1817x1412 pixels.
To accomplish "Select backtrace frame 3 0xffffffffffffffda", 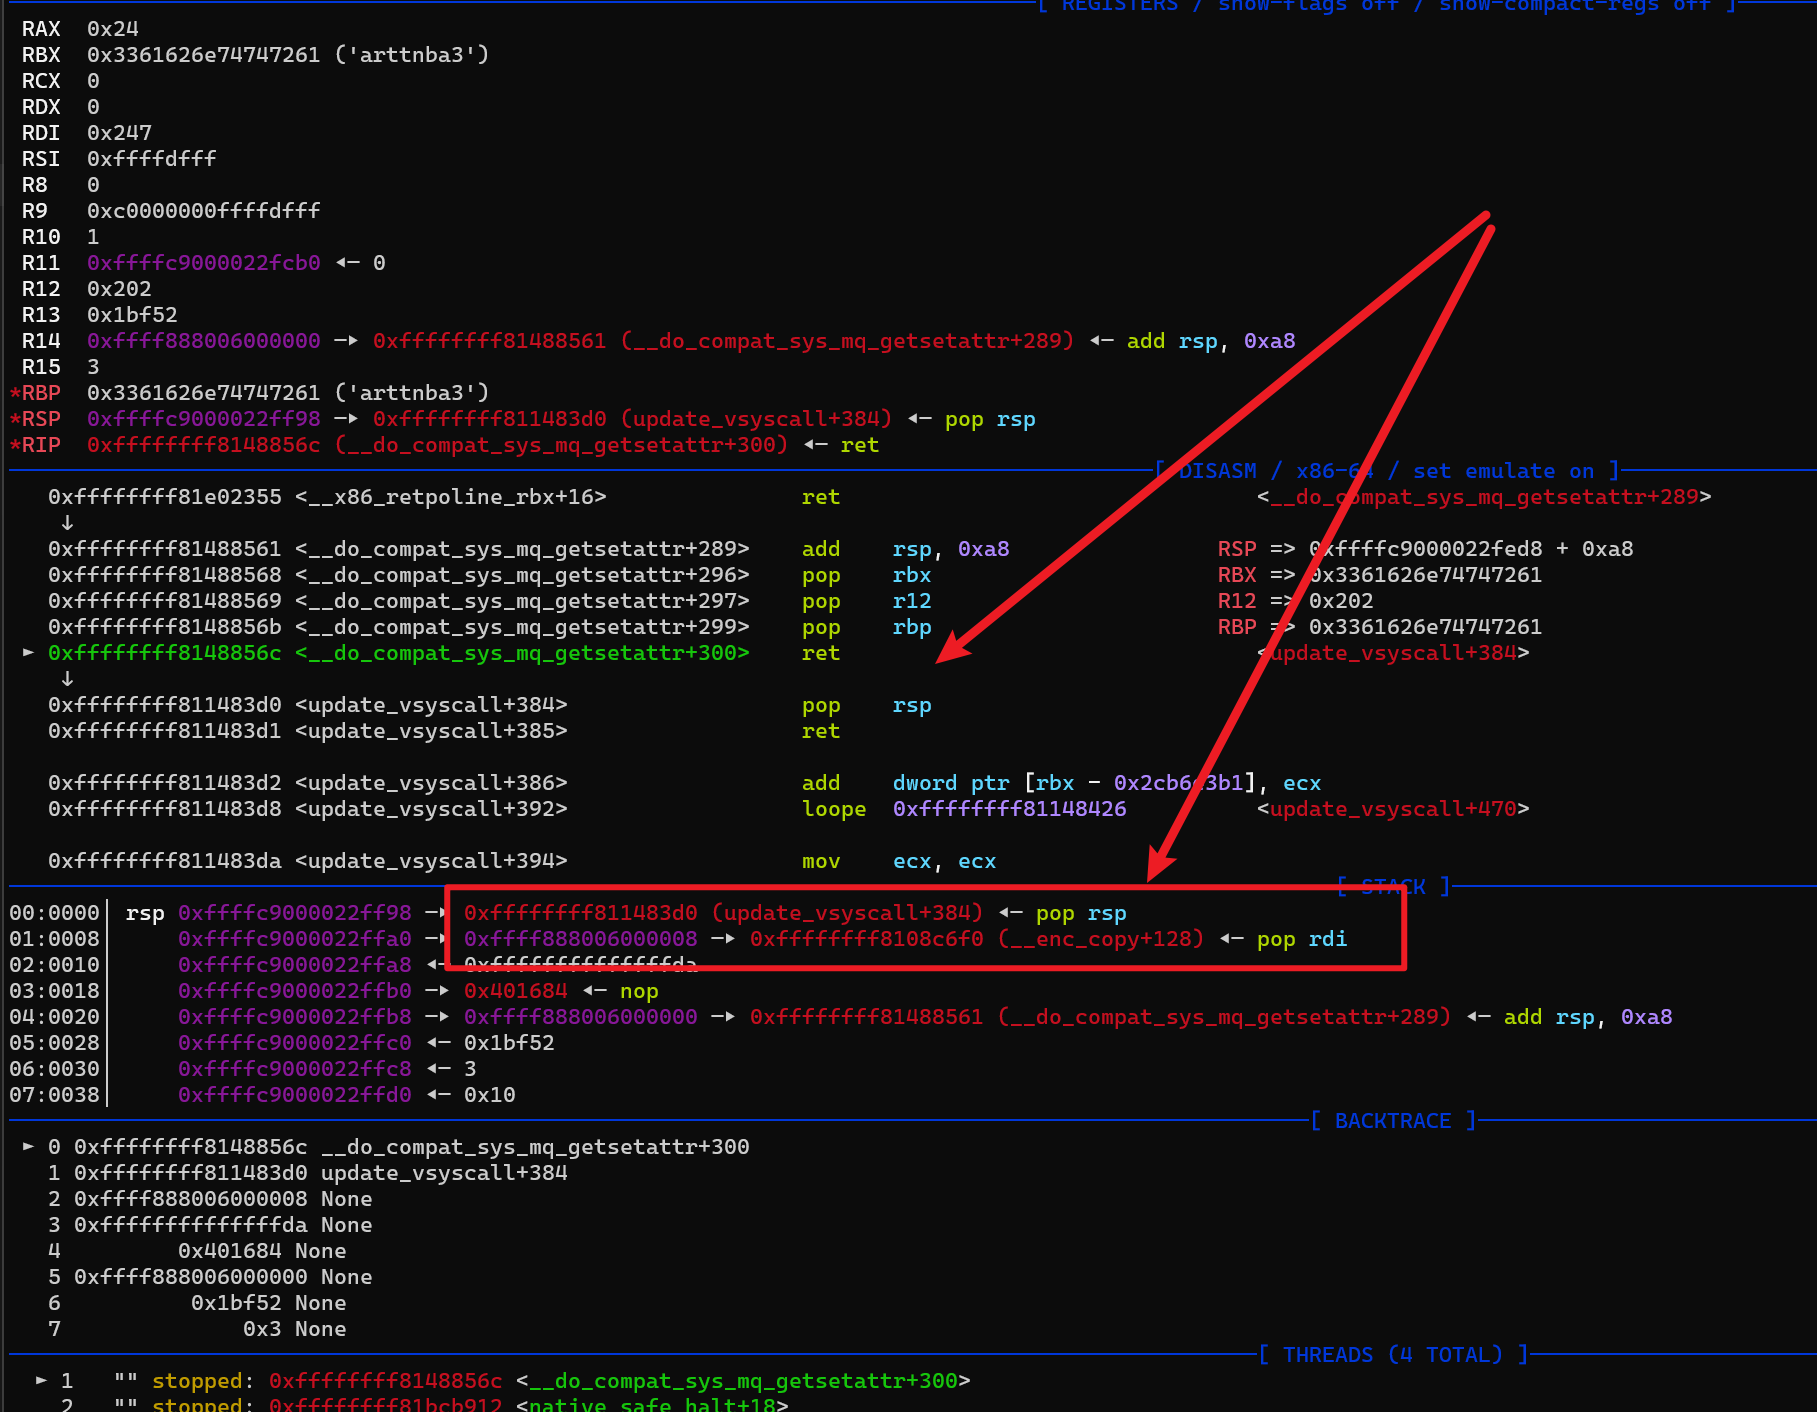I will coord(210,1225).
